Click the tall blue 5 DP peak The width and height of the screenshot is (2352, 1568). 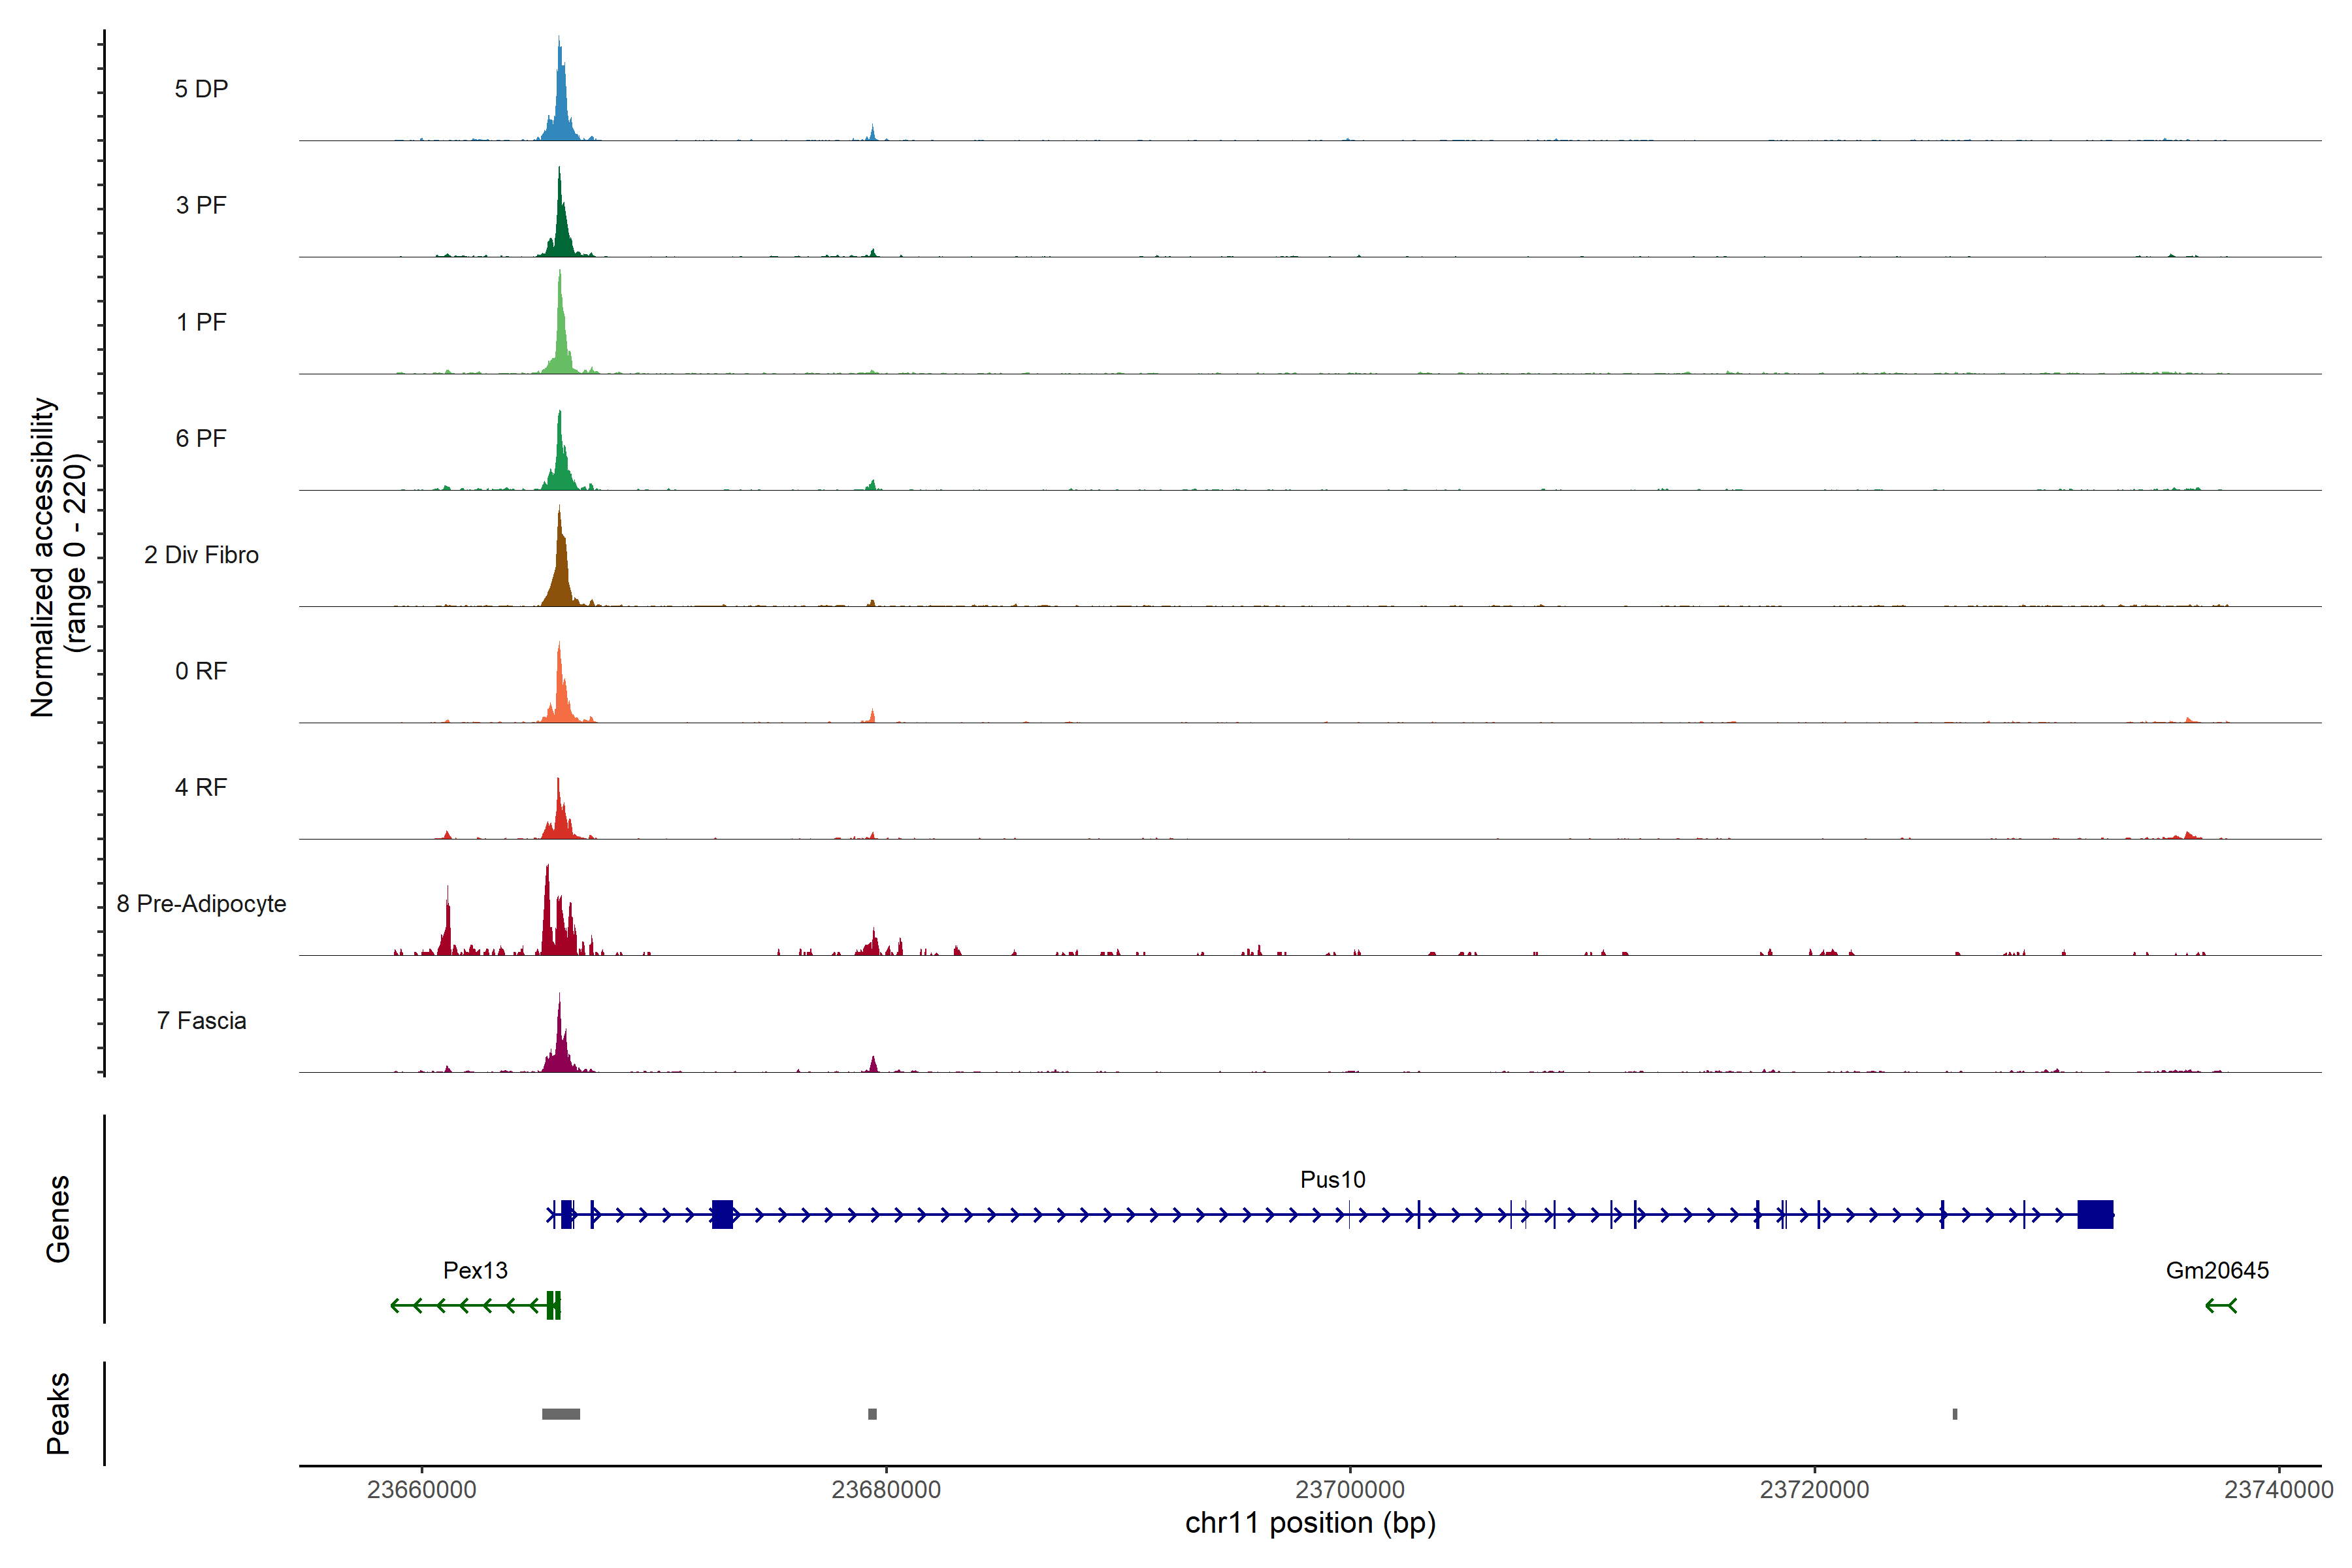coord(560,100)
